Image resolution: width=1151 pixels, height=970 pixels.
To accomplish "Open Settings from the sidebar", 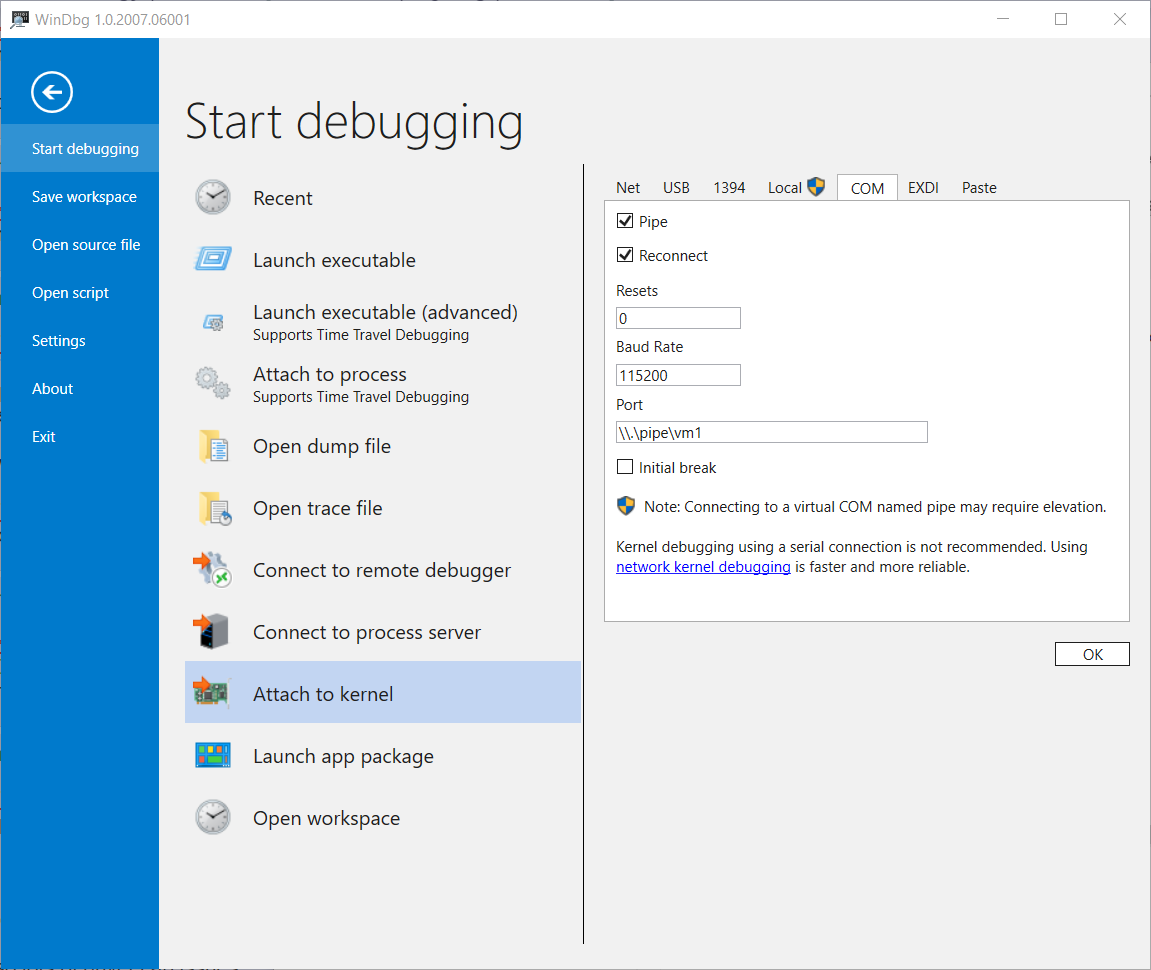I will [x=80, y=341].
